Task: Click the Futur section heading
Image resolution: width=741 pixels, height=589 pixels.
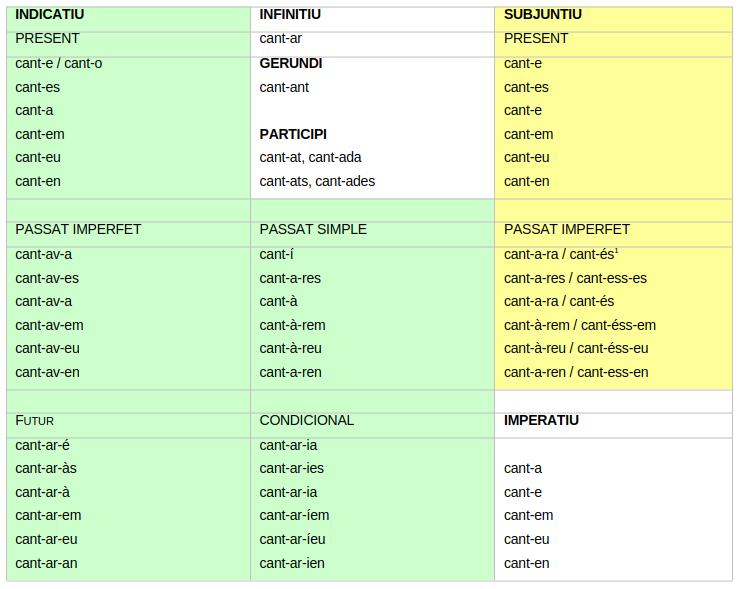Action: (x=35, y=420)
